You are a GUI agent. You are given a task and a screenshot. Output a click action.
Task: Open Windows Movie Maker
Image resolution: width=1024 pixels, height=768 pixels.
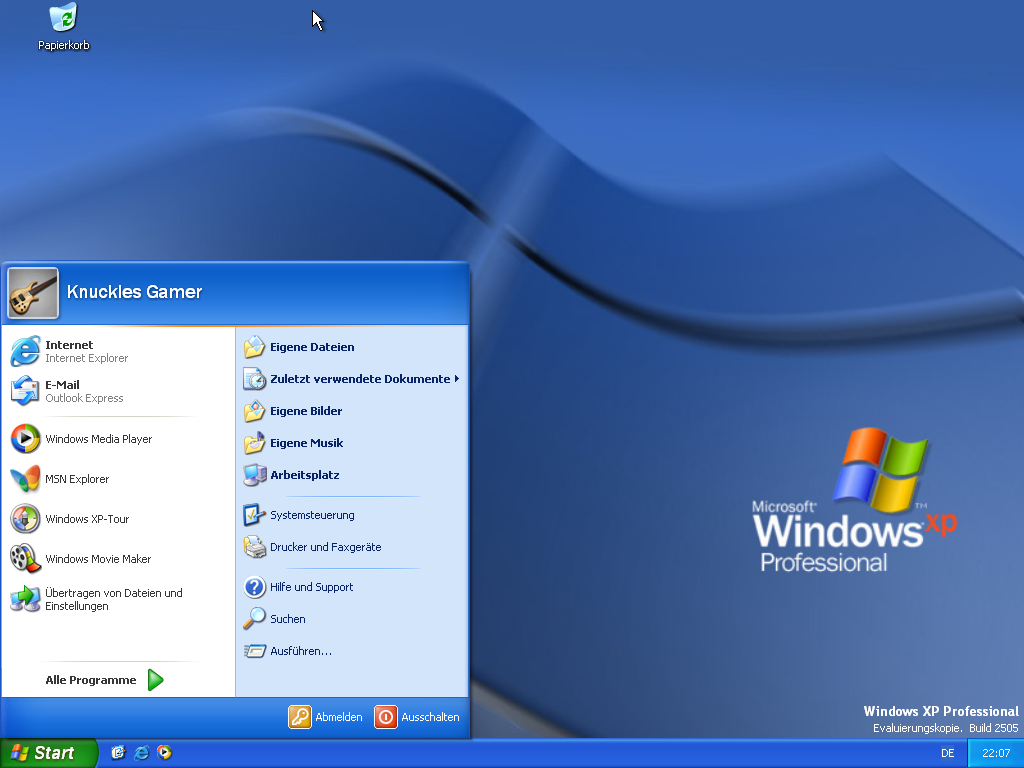(98, 559)
